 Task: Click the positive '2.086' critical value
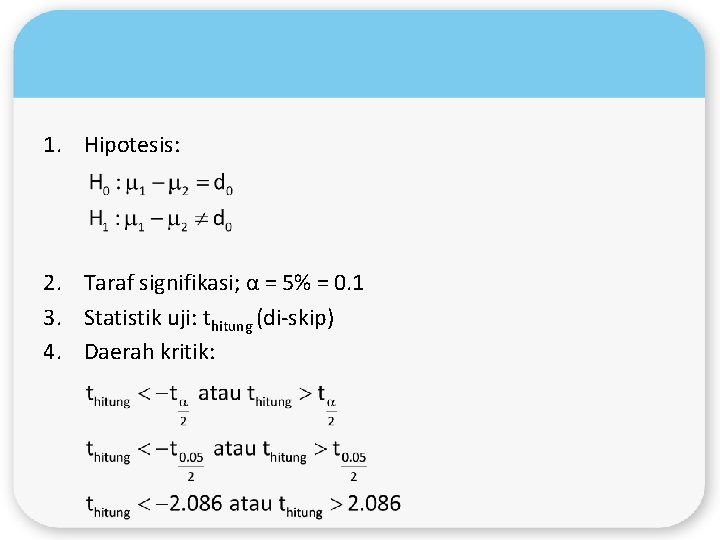coord(374,503)
